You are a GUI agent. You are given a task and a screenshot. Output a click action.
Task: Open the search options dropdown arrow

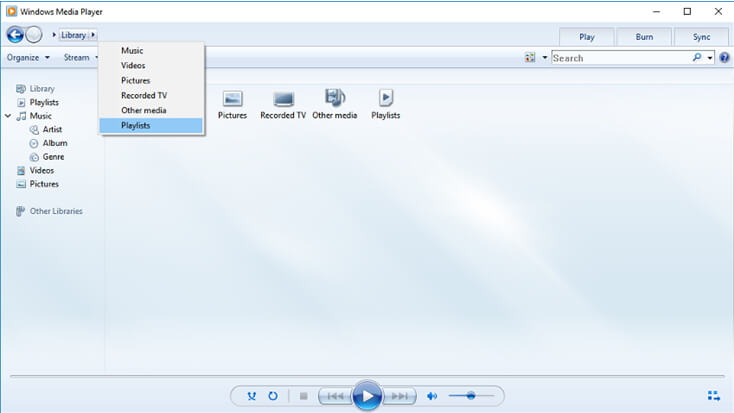pyautogui.click(x=710, y=58)
